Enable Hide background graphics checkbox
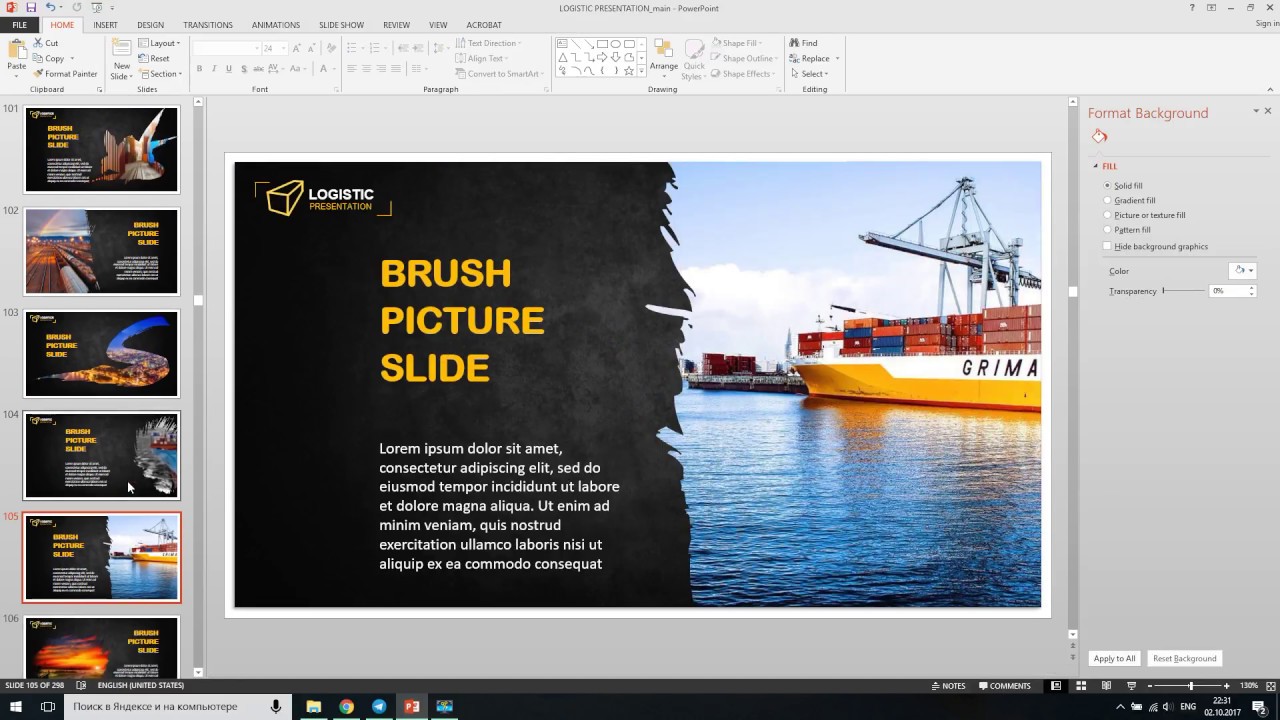The image size is (1280, 720). point(1107,246)
